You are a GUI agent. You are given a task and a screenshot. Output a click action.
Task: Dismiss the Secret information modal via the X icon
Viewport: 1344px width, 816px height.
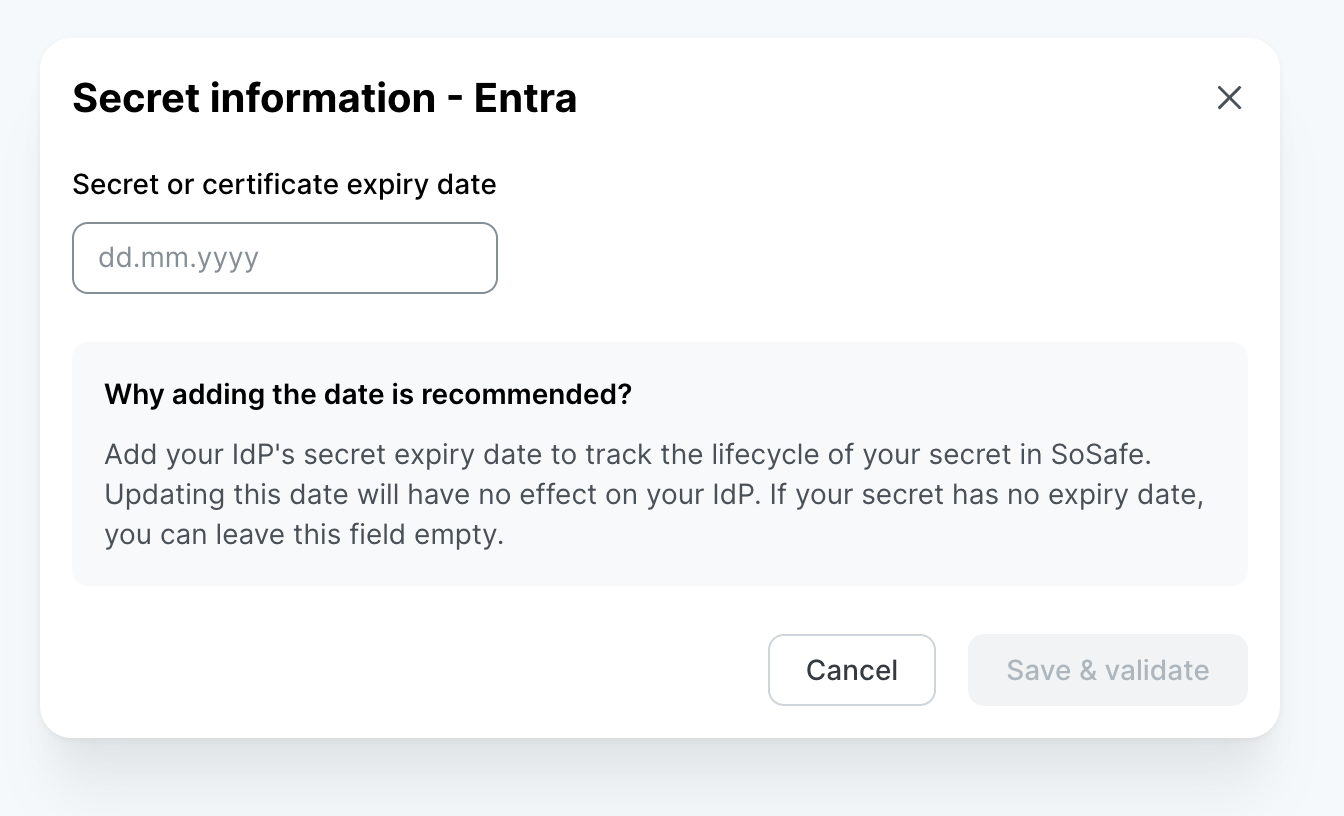1229,98
